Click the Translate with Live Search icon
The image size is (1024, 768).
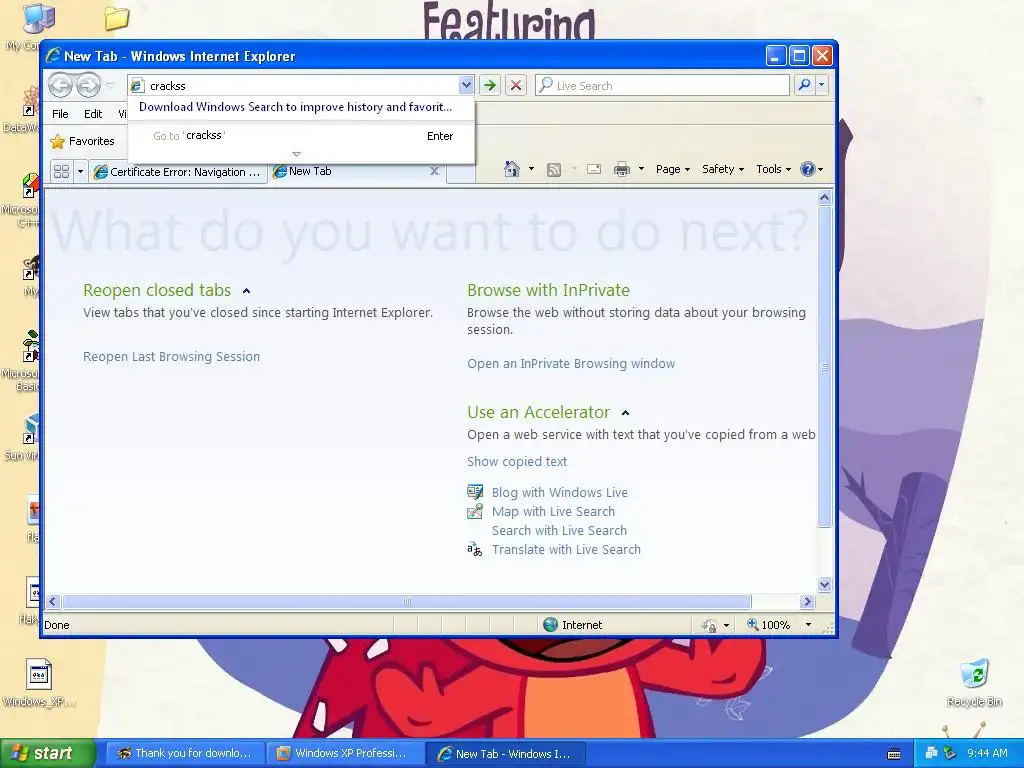(475, 549)
